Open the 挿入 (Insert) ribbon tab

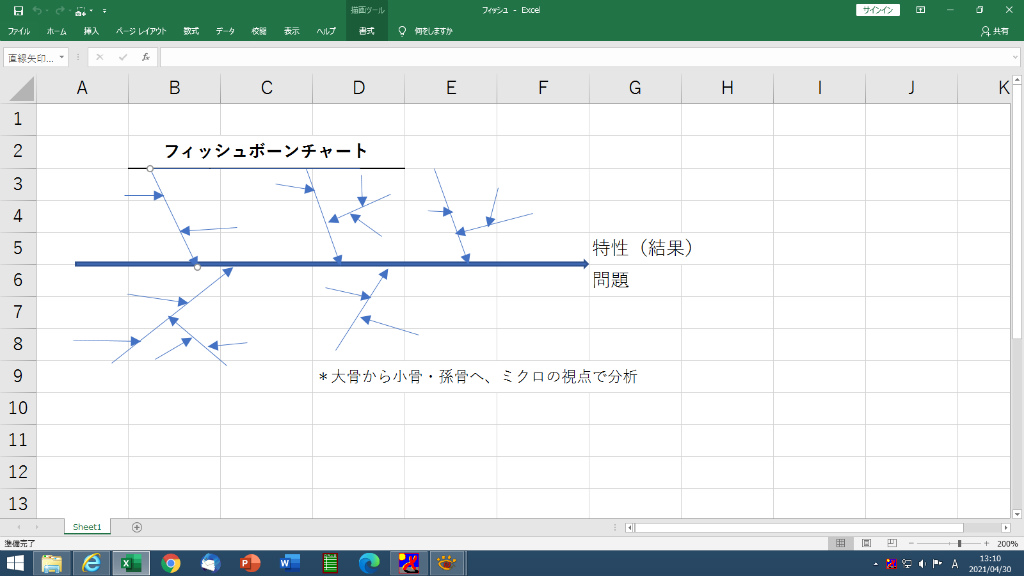91,31
